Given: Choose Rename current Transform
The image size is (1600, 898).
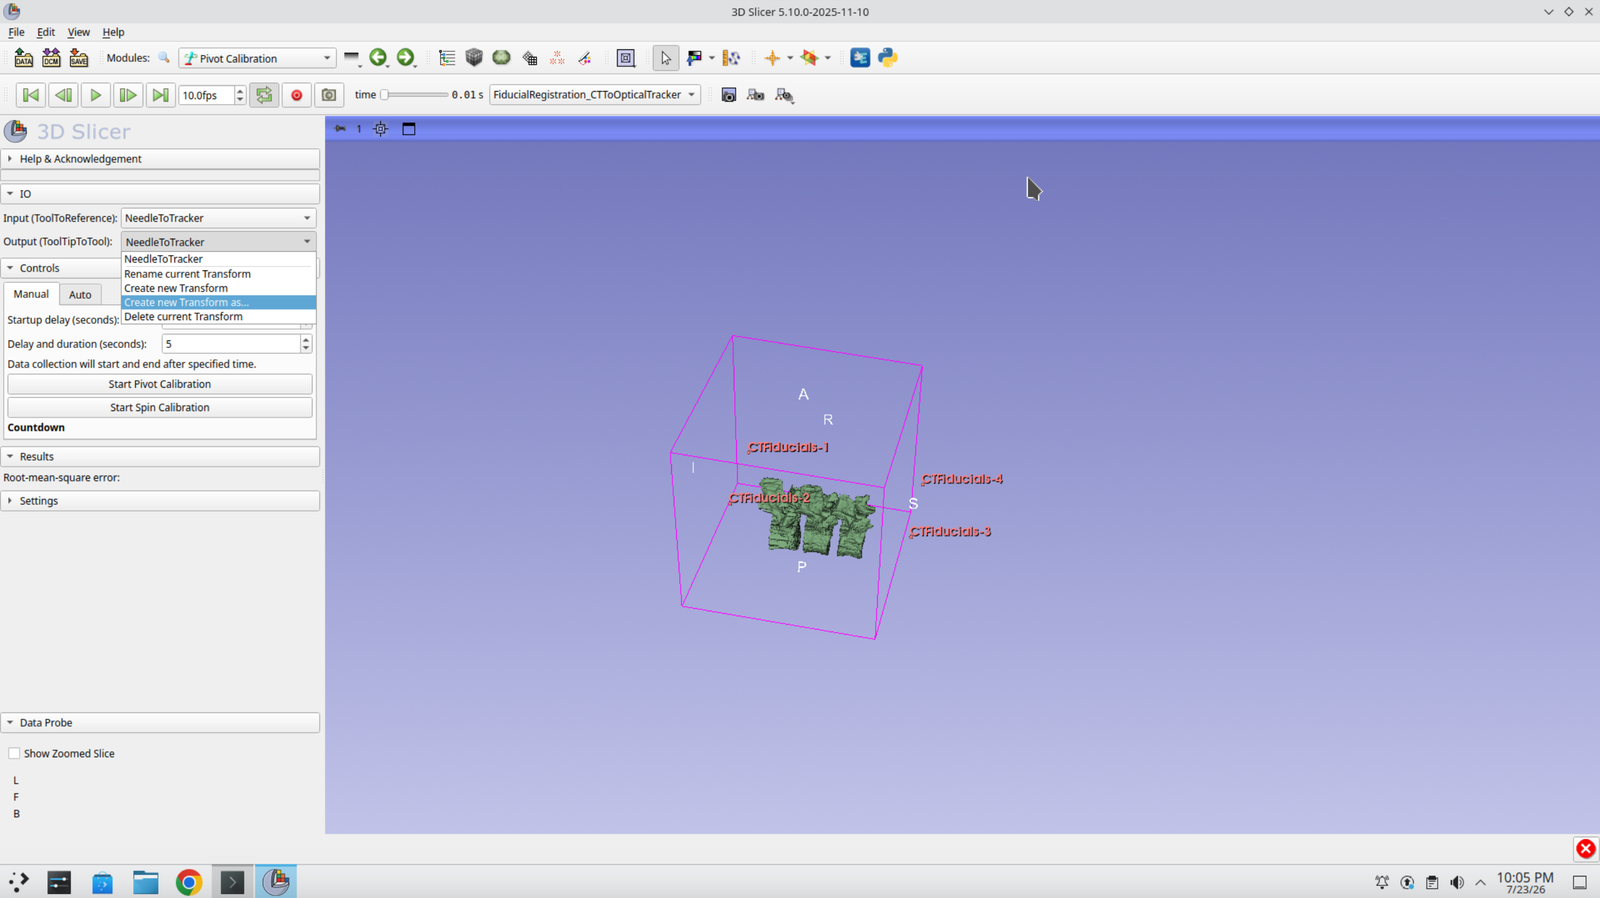Looking at the screenshot, I should 218,274.
